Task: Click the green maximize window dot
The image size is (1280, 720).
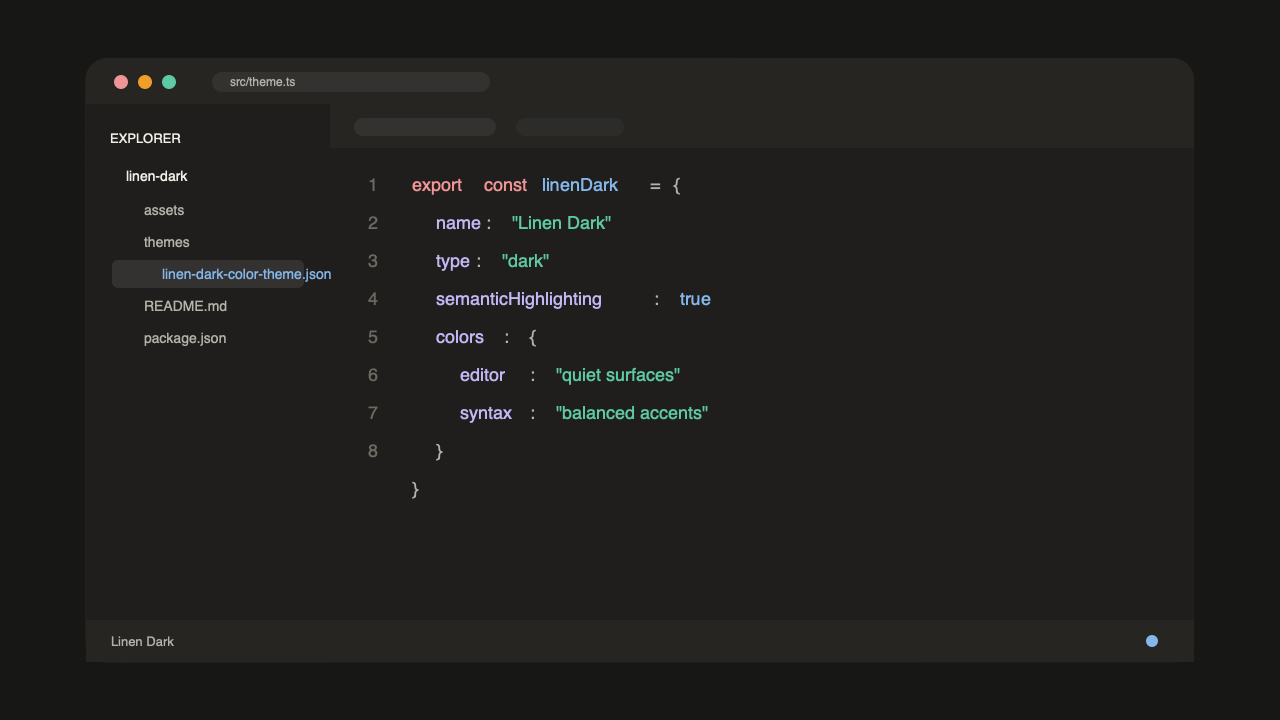Action: [169, 82]
